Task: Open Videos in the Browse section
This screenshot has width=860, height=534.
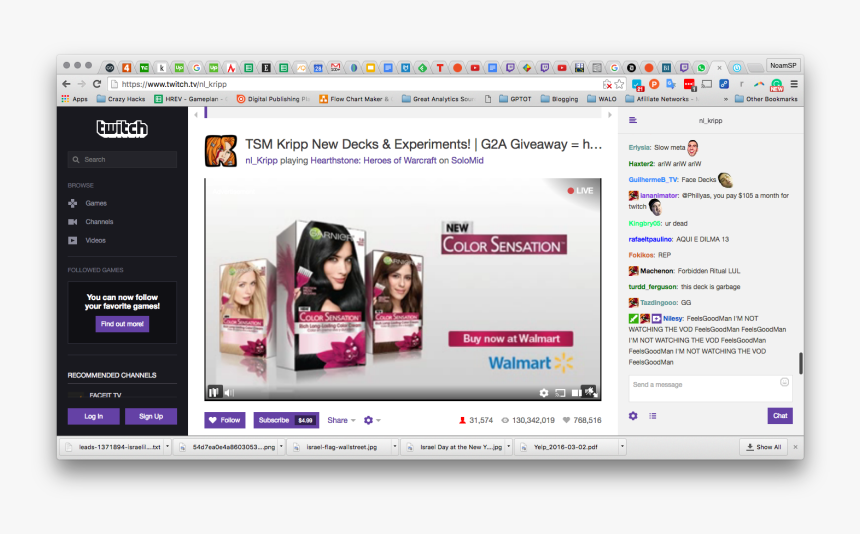Action: (x=95, y=241)
